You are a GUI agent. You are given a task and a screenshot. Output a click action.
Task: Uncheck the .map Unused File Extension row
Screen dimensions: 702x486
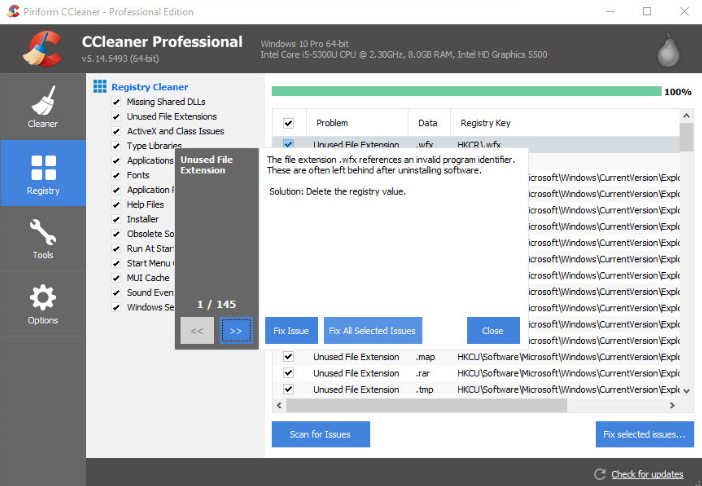pos(288,357)
